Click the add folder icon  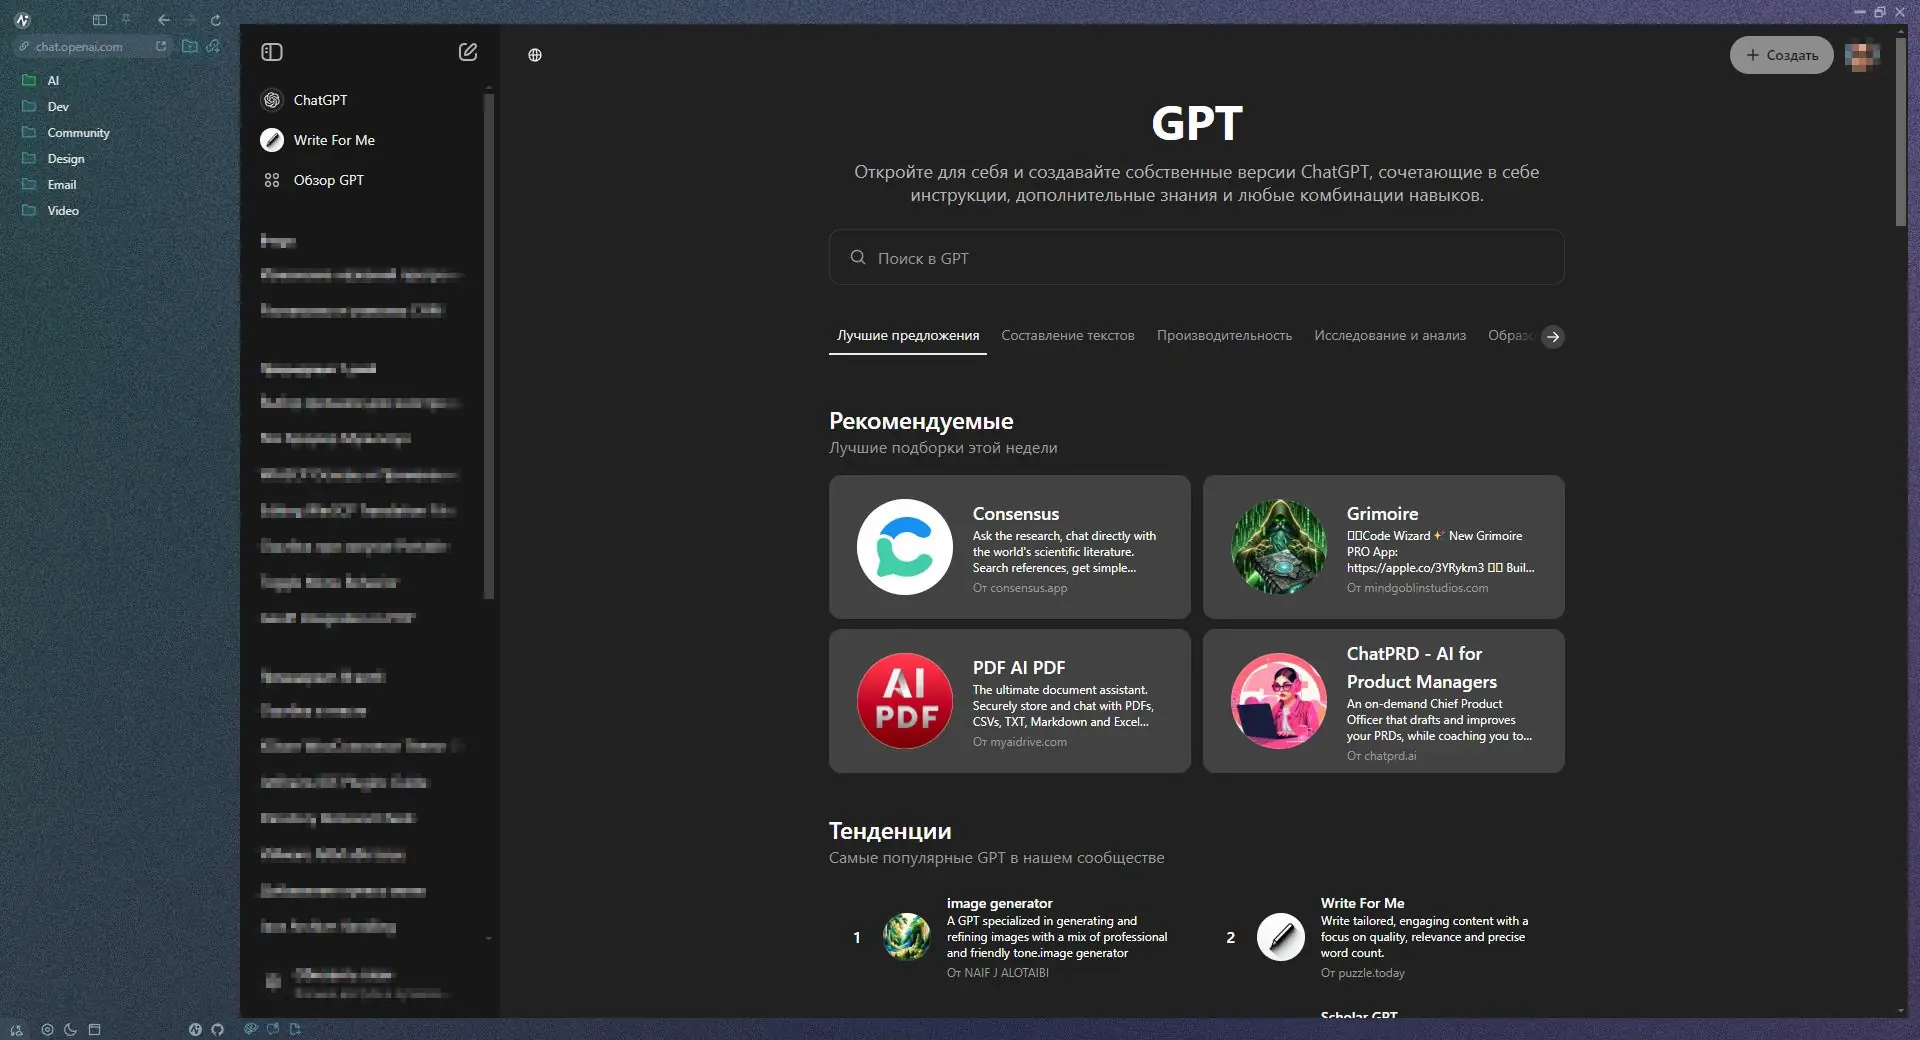[x=189, y=46]
